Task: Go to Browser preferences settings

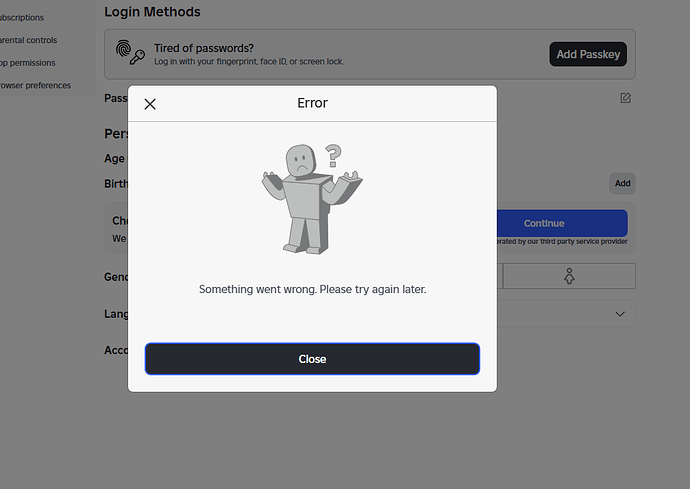Action: (x=35, y=85)
